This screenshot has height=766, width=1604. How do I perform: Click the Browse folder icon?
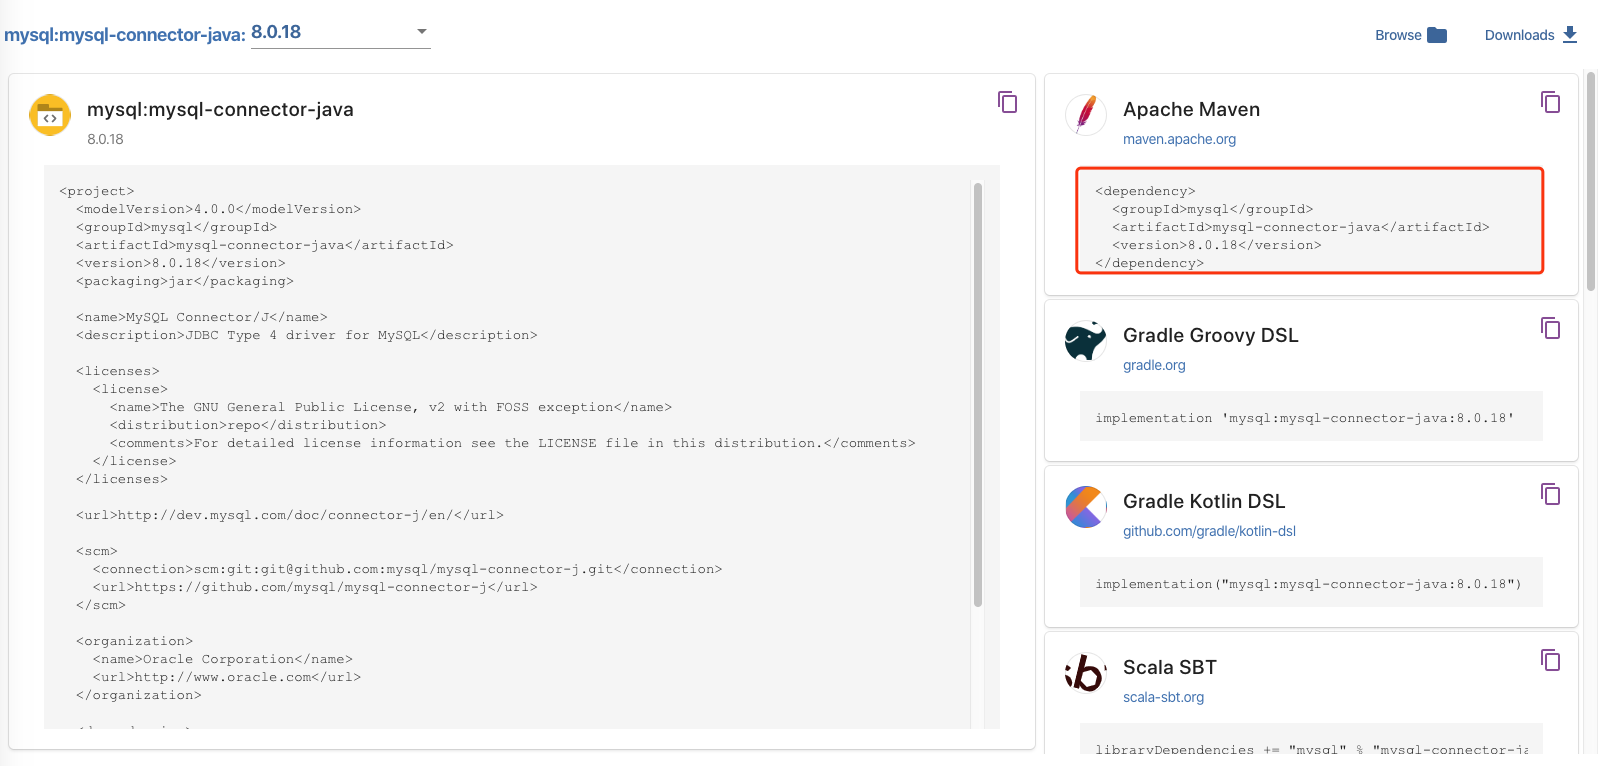point(1437,35)
